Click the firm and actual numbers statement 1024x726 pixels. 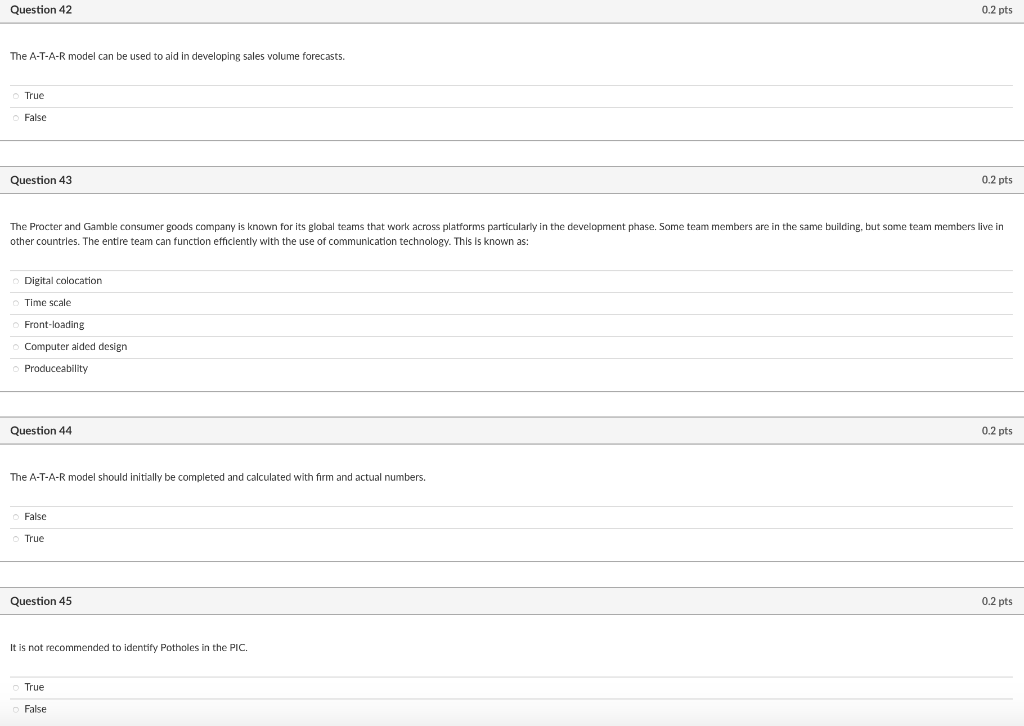pyautogui.click(x=217, y=477)
